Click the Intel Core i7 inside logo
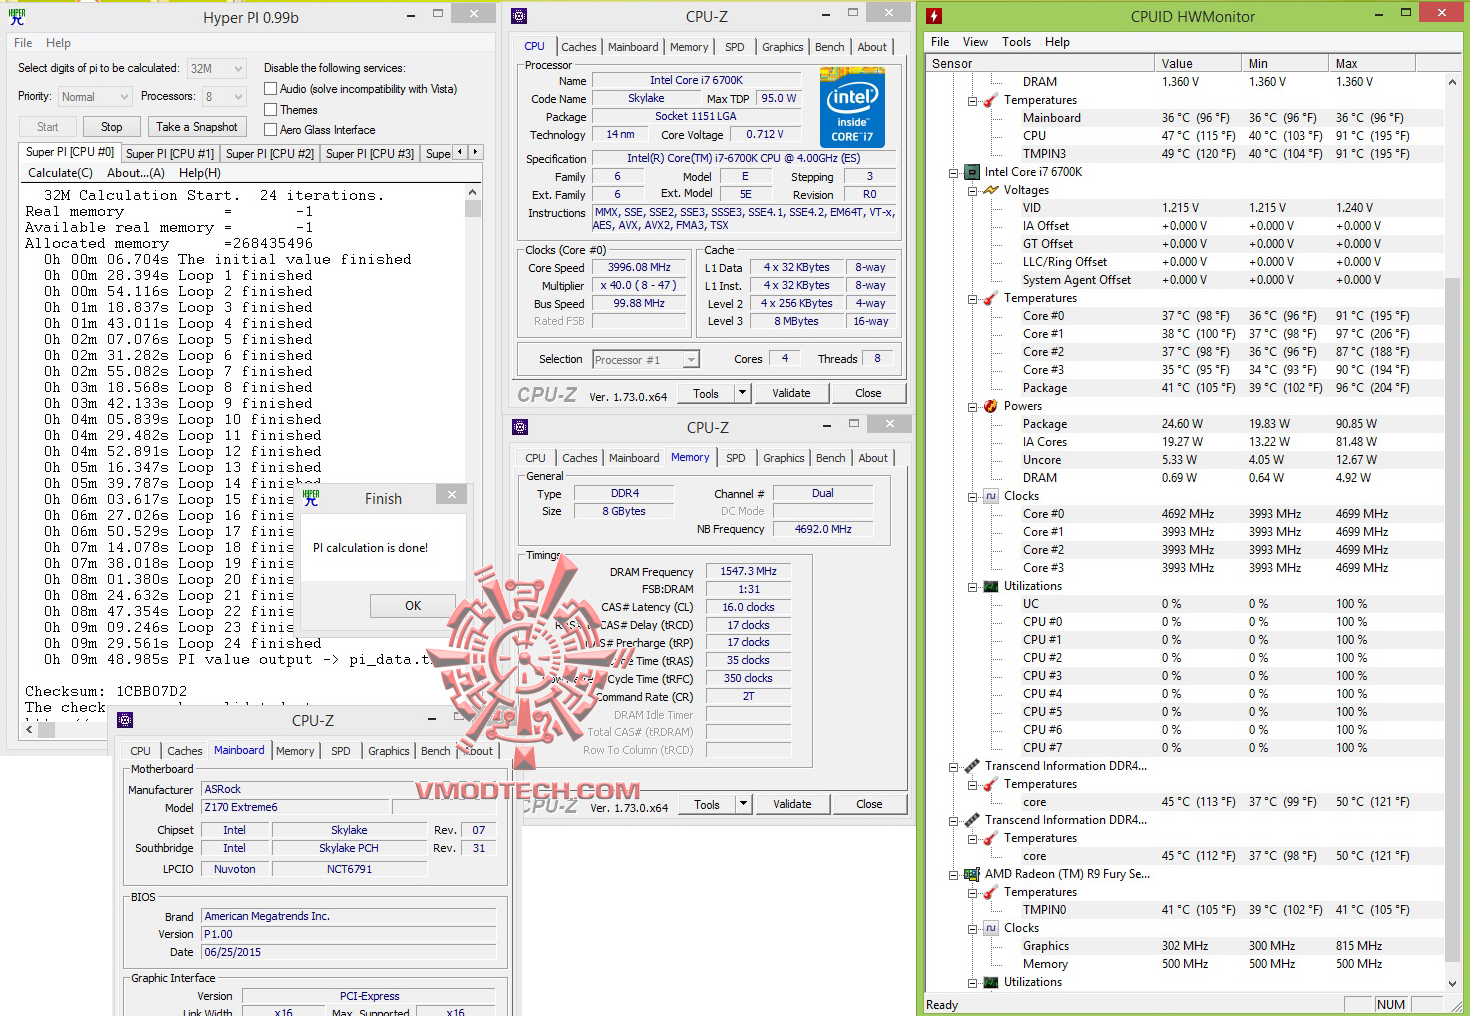1470x1016 pixels. coord(852,107)
